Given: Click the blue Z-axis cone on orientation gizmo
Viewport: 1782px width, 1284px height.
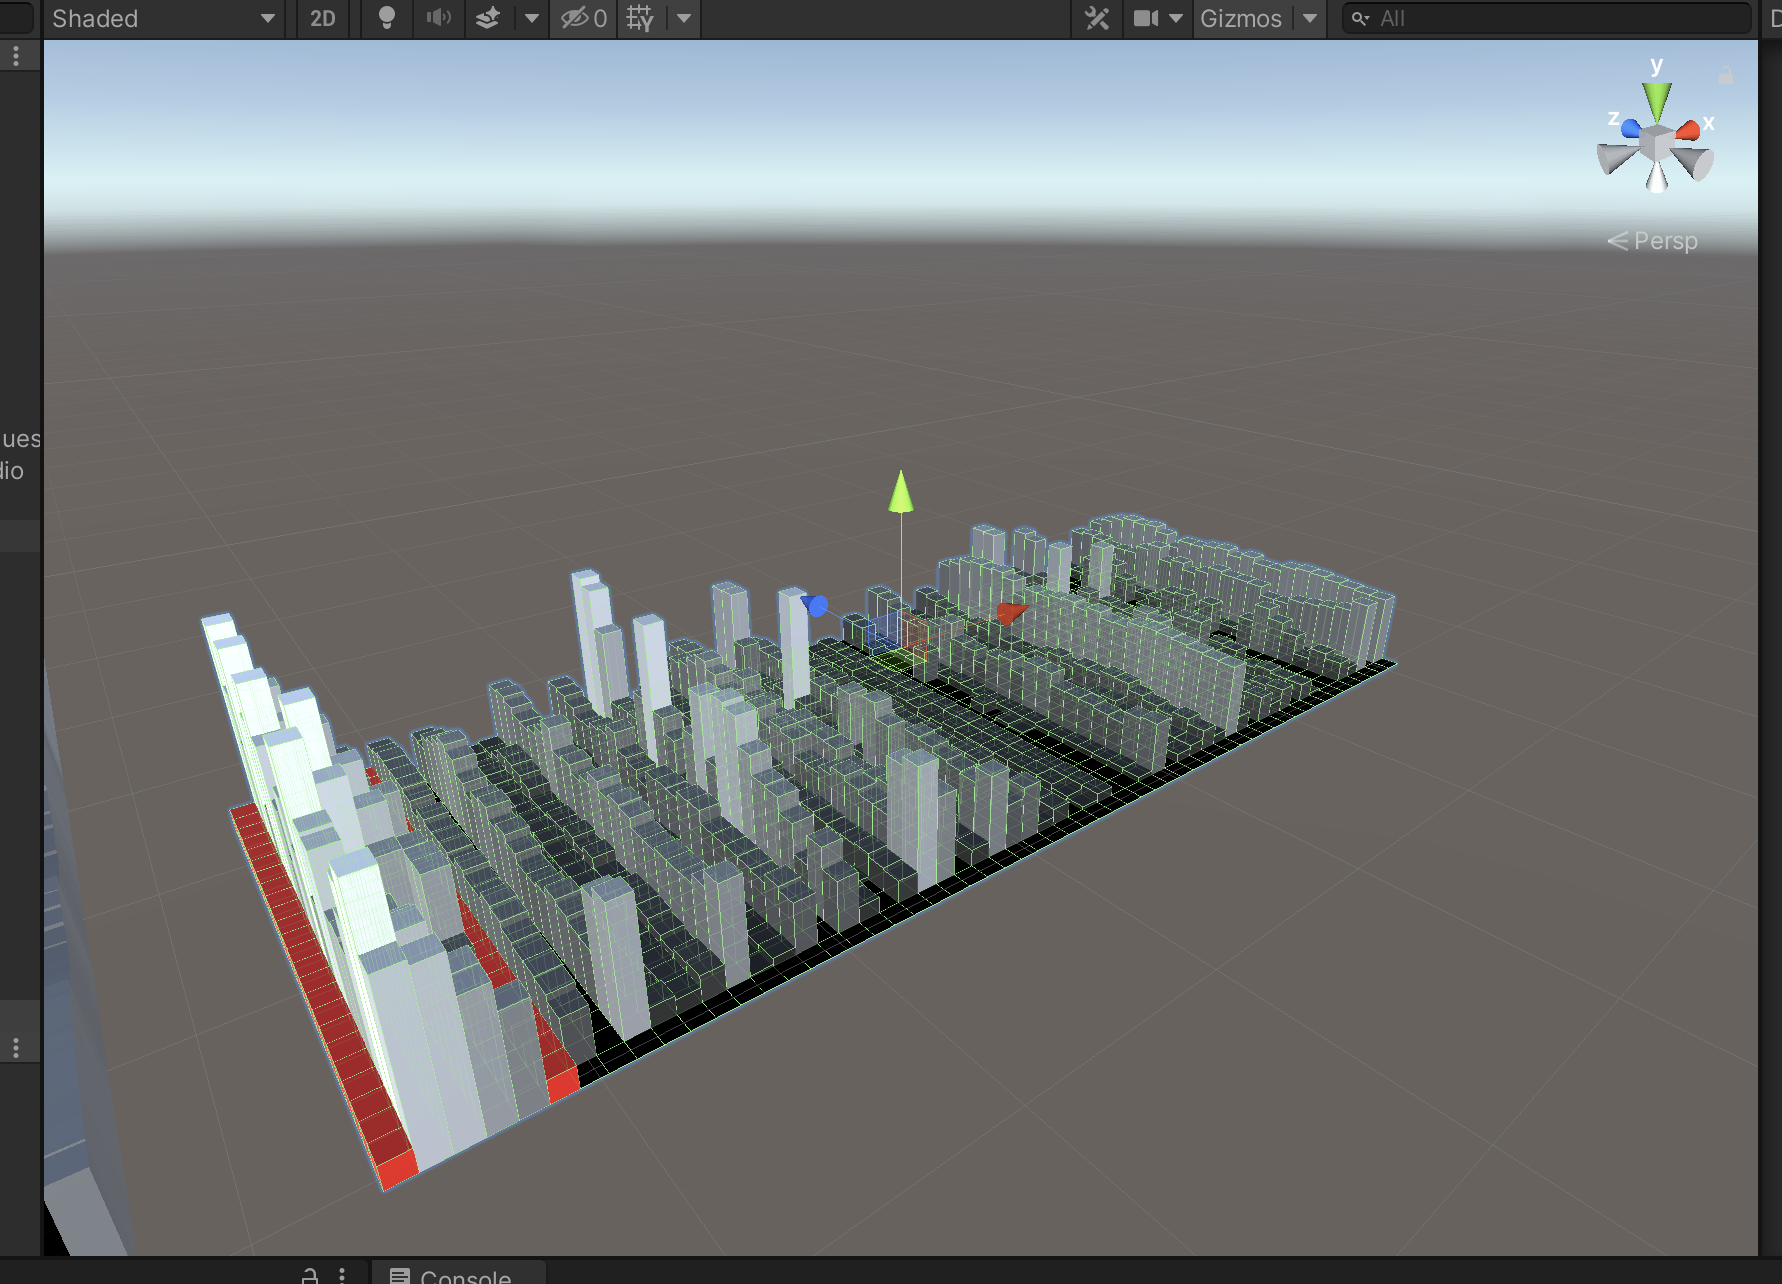Looking at the screenshot, I should point(1630,128).
